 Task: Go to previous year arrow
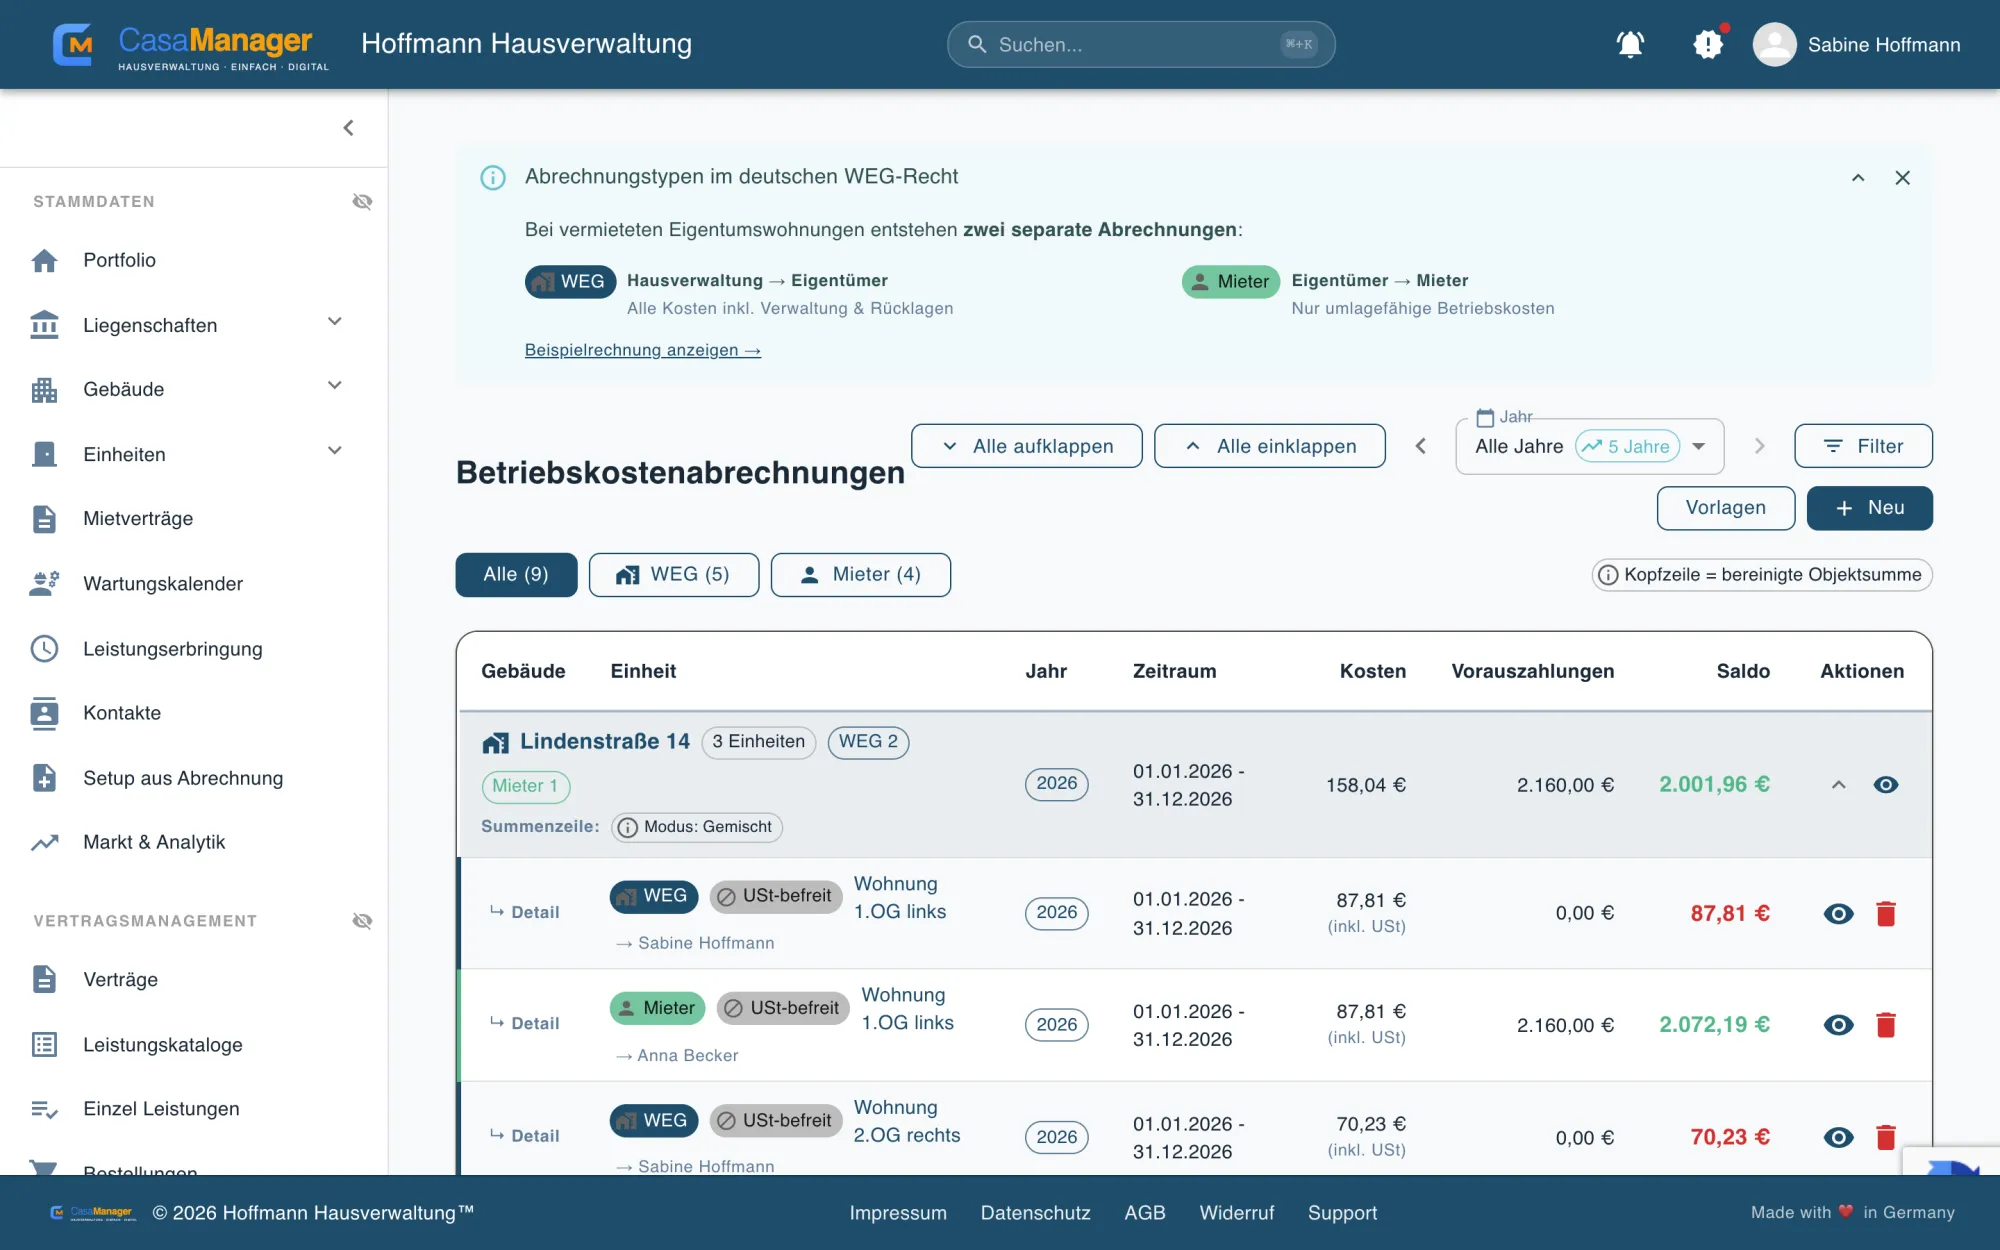pyautogui.click(x=1420, y=446)
